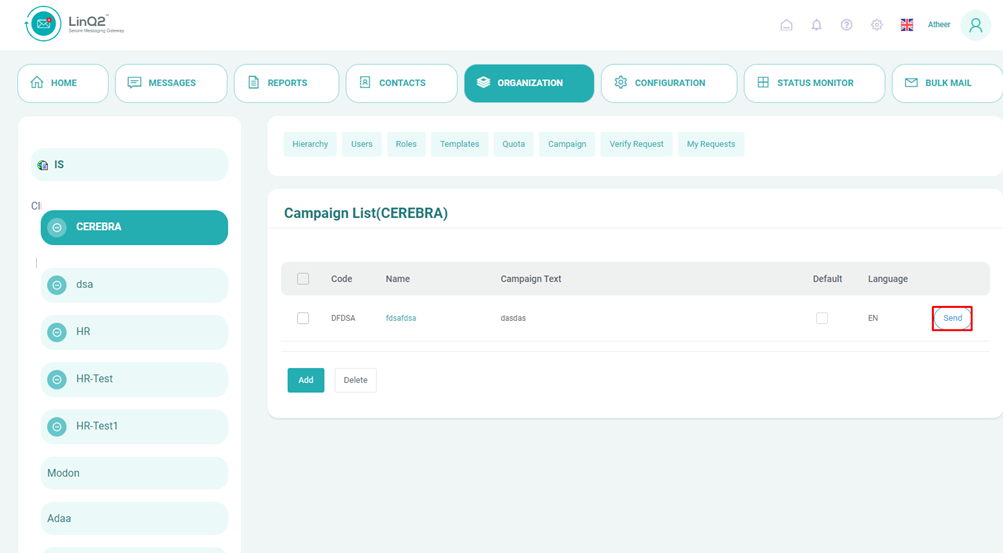Viewport: 1003px width, 553px height.
Task: Select the CEREBRA organization
Action: (x=134, y=228)
